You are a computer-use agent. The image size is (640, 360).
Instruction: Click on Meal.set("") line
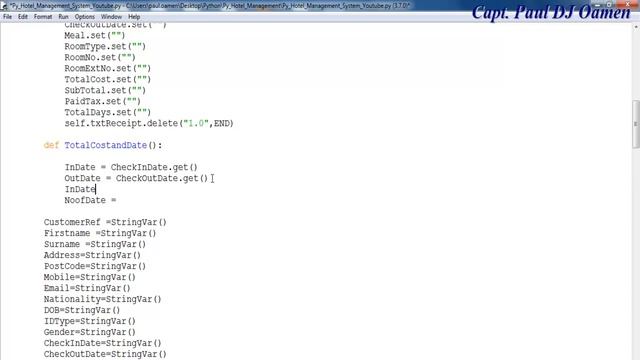point(95,36)
